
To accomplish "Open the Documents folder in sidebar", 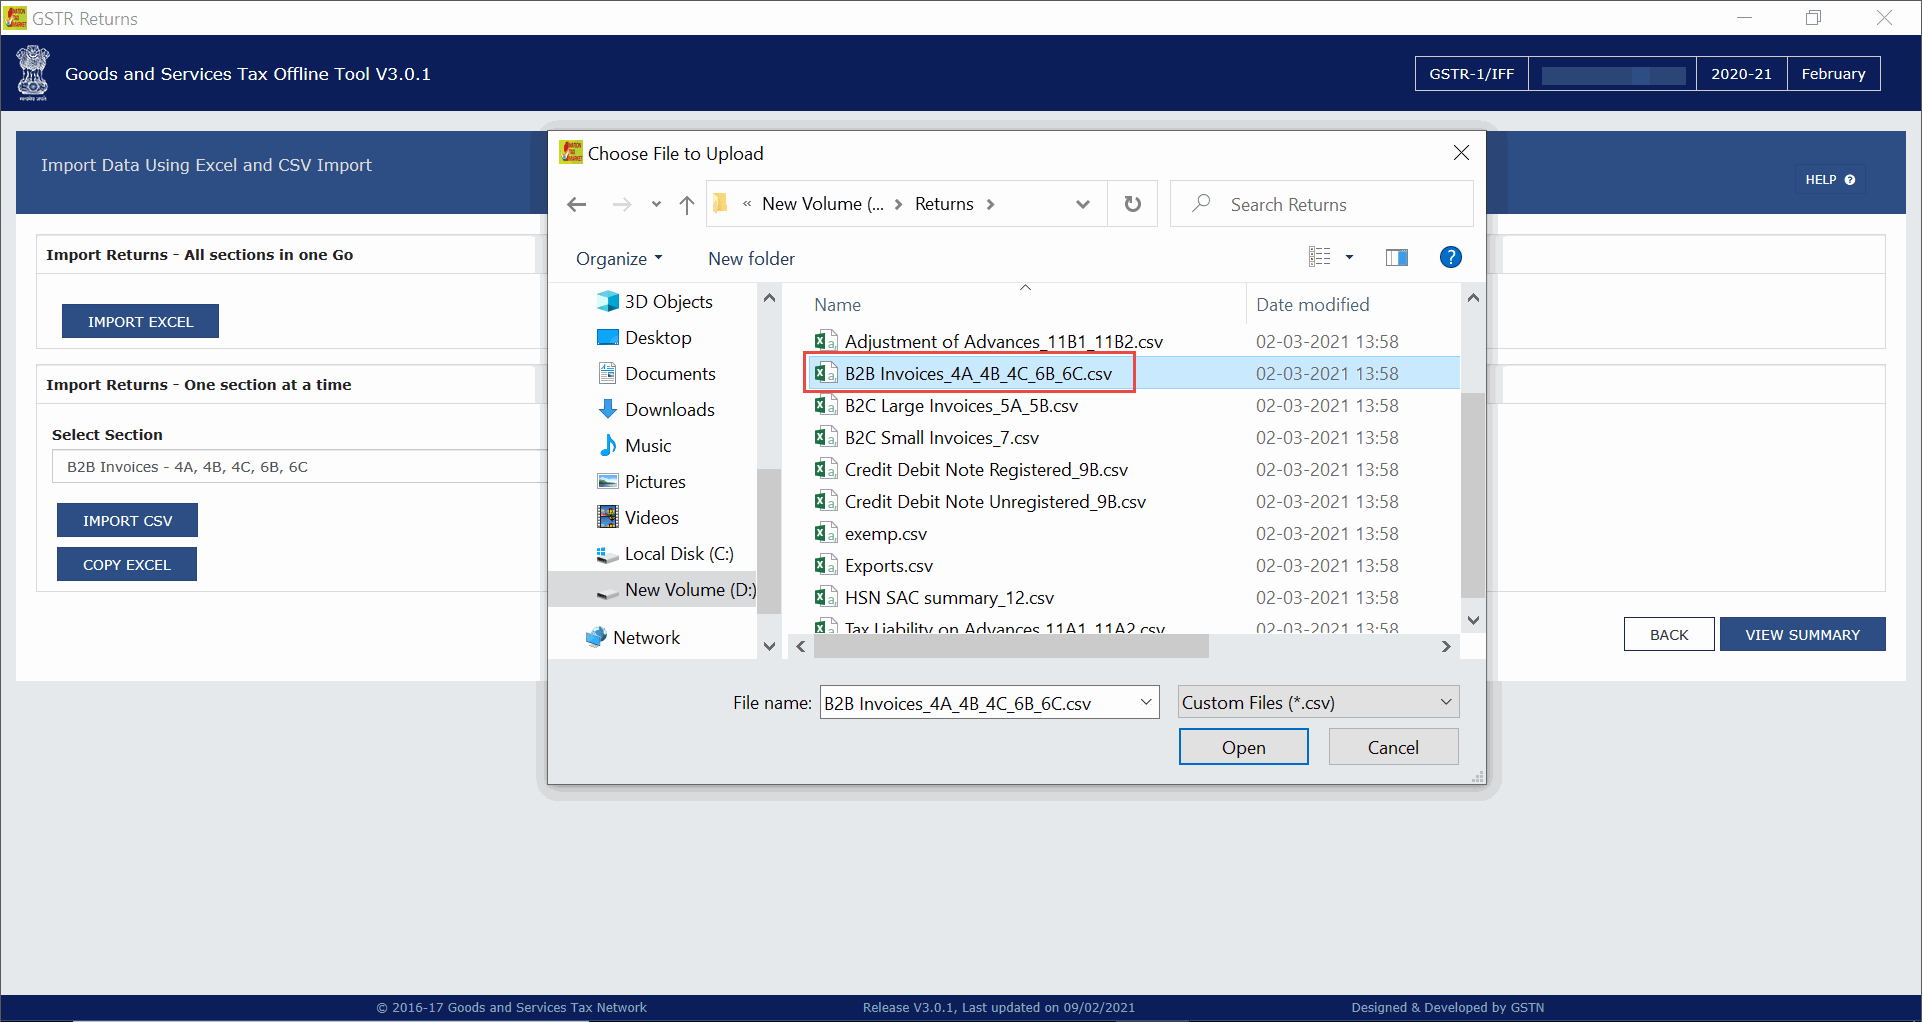I will point(657,374).
